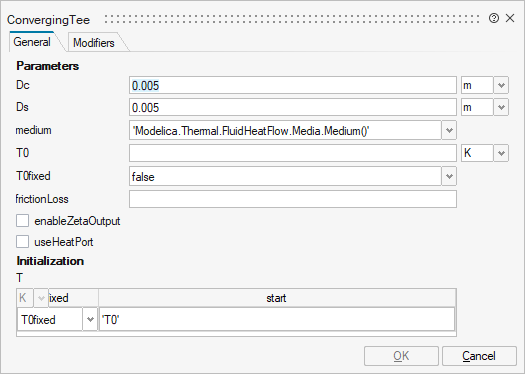
Task: Expand the Ds unit dropdown
Action: [501, 107]
